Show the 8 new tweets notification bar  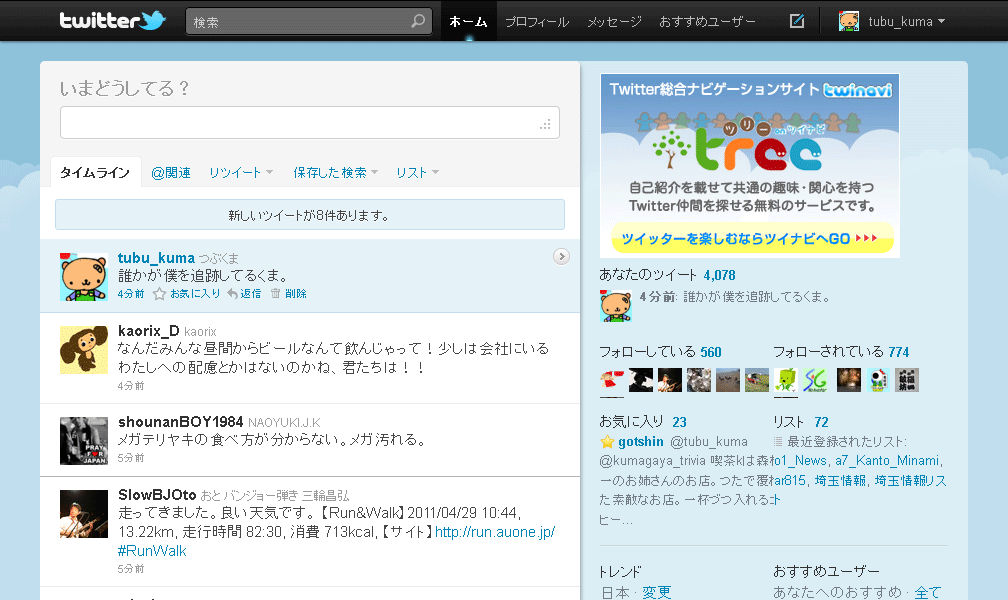click(x=310, y=215)
